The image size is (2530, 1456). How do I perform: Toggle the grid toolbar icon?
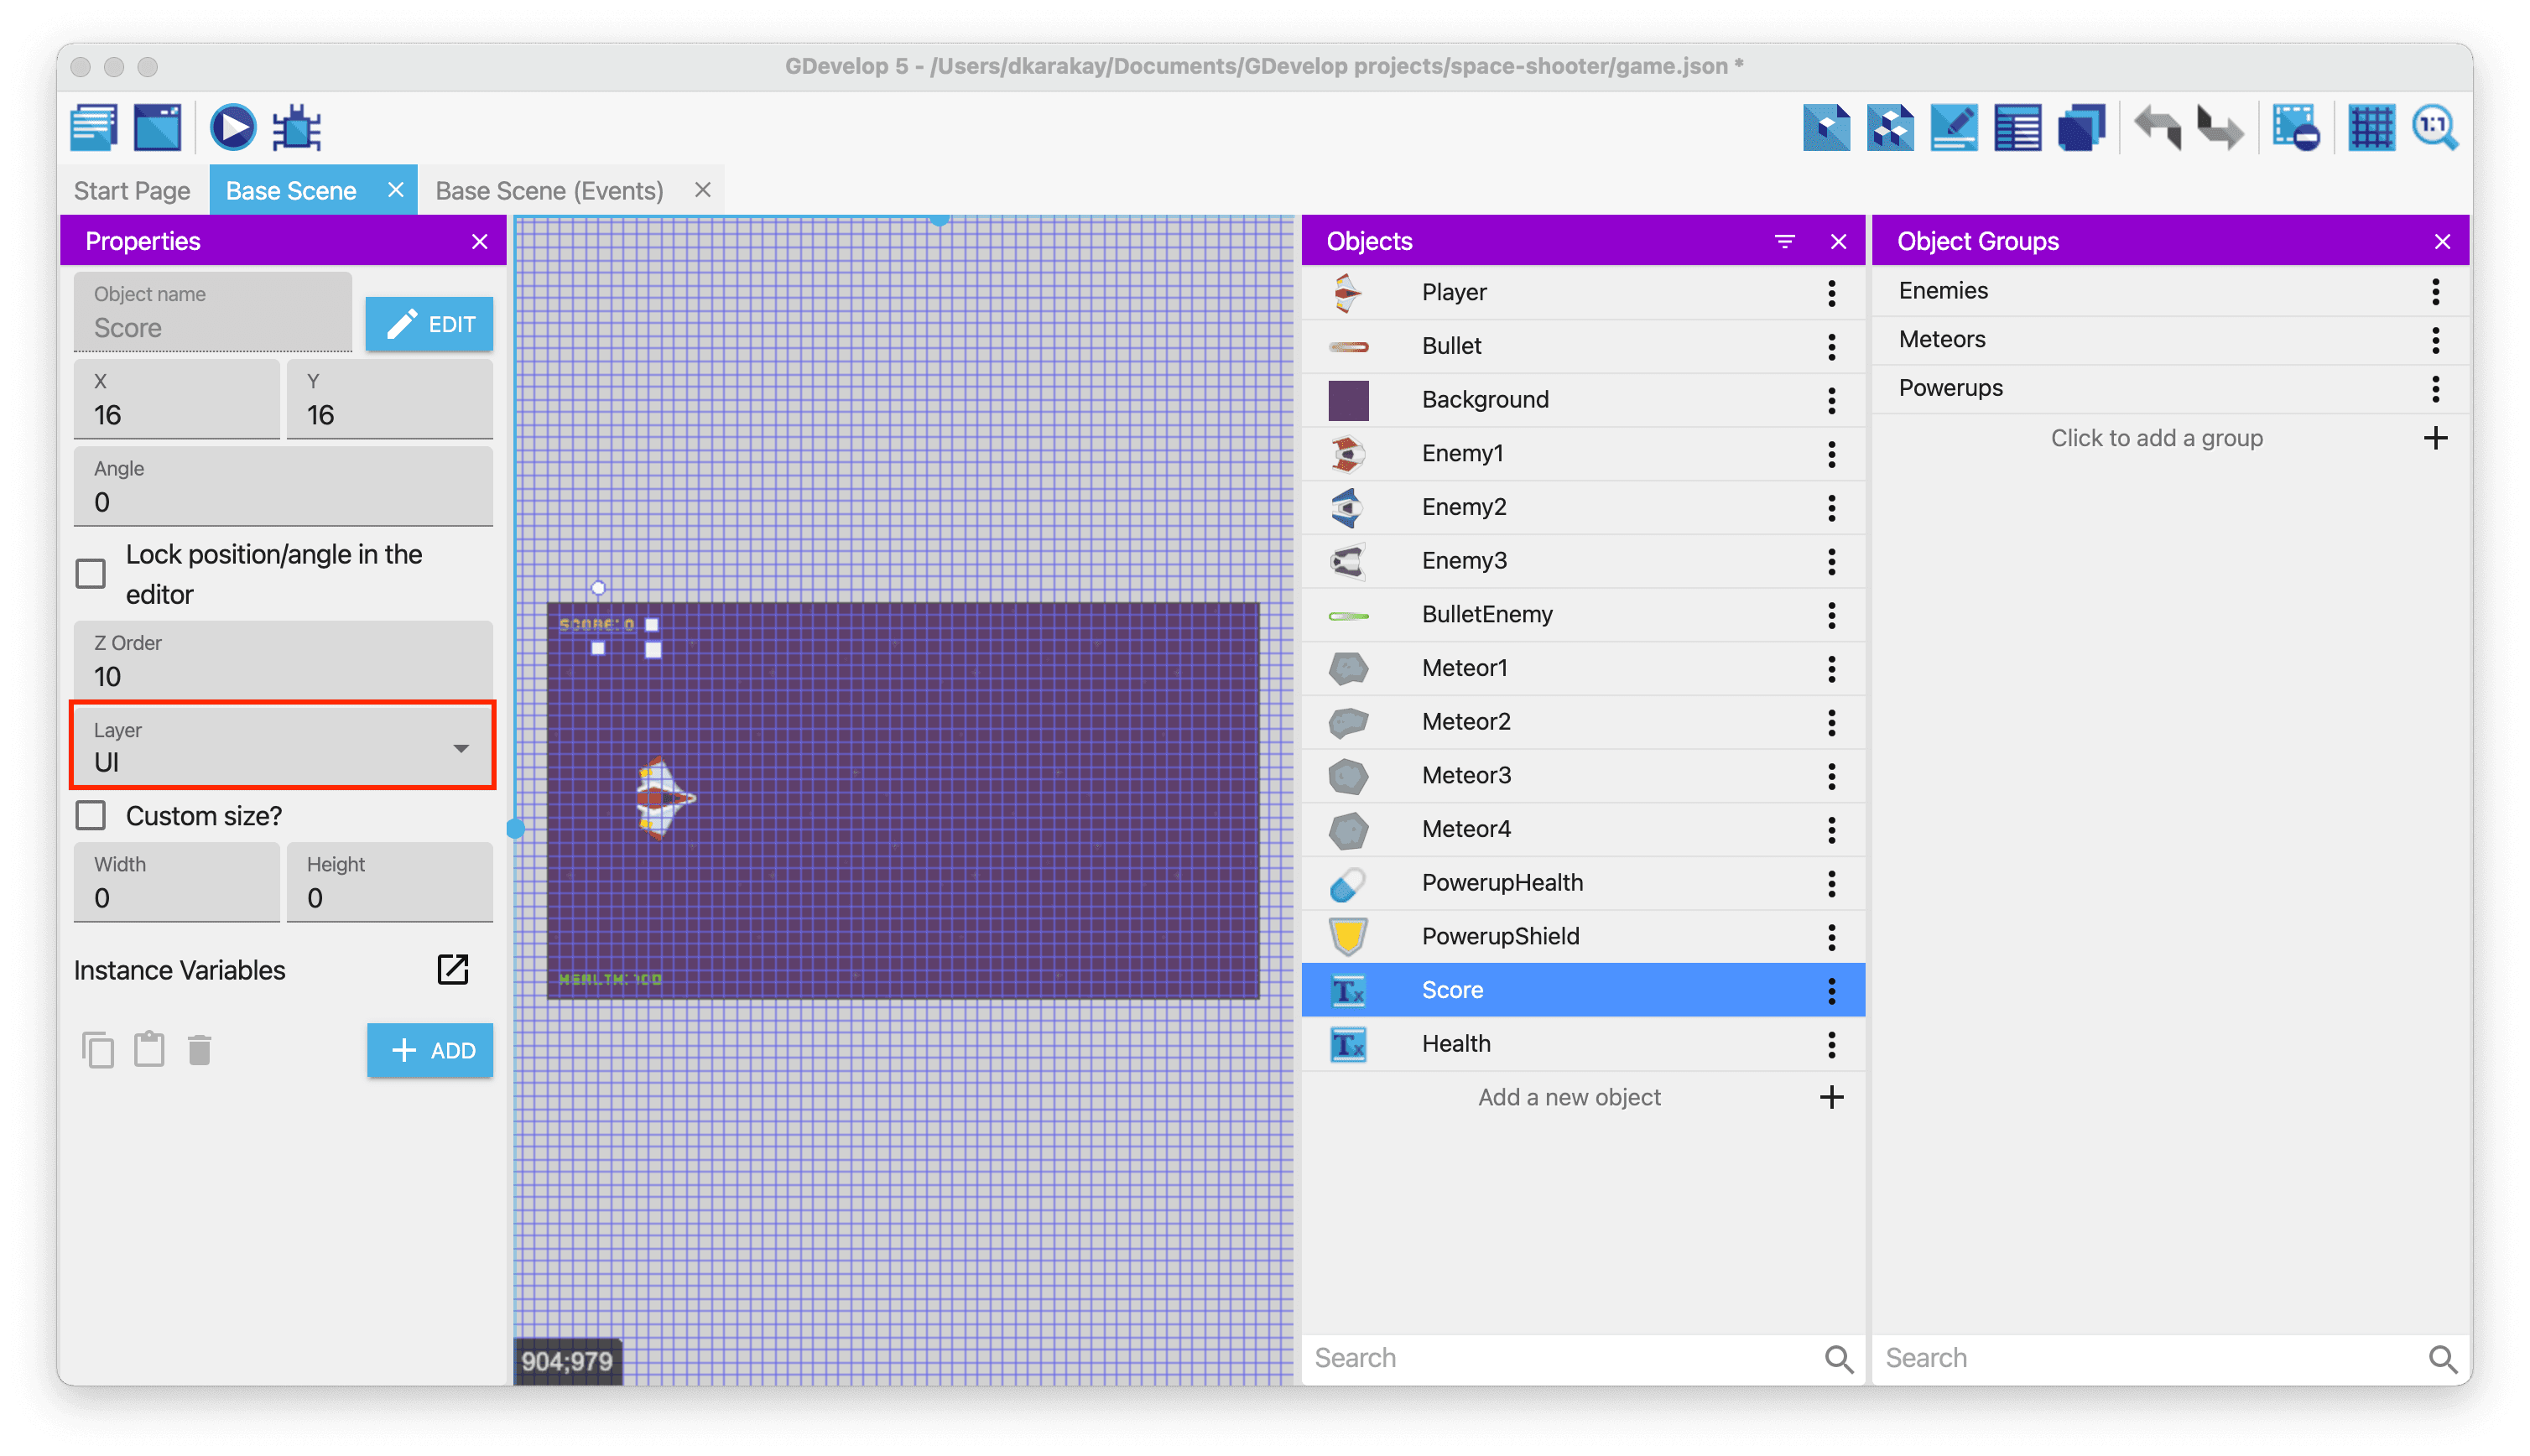(x=2371, y=128)
